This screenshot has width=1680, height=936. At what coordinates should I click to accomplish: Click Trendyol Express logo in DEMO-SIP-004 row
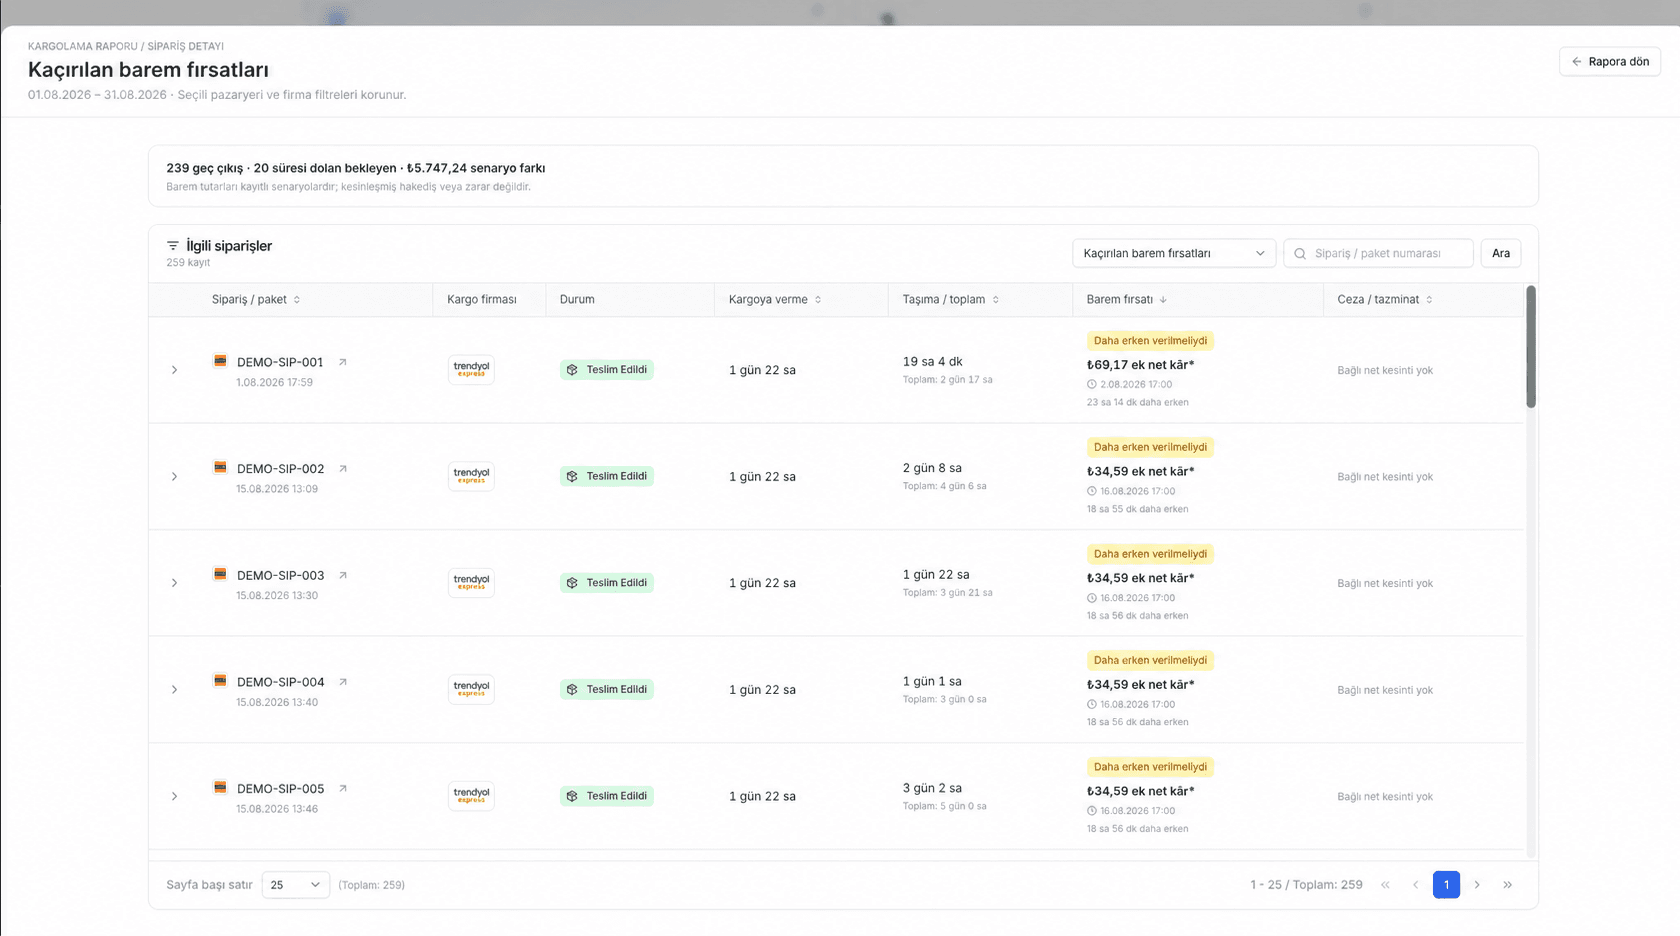[x=471, y=689]
